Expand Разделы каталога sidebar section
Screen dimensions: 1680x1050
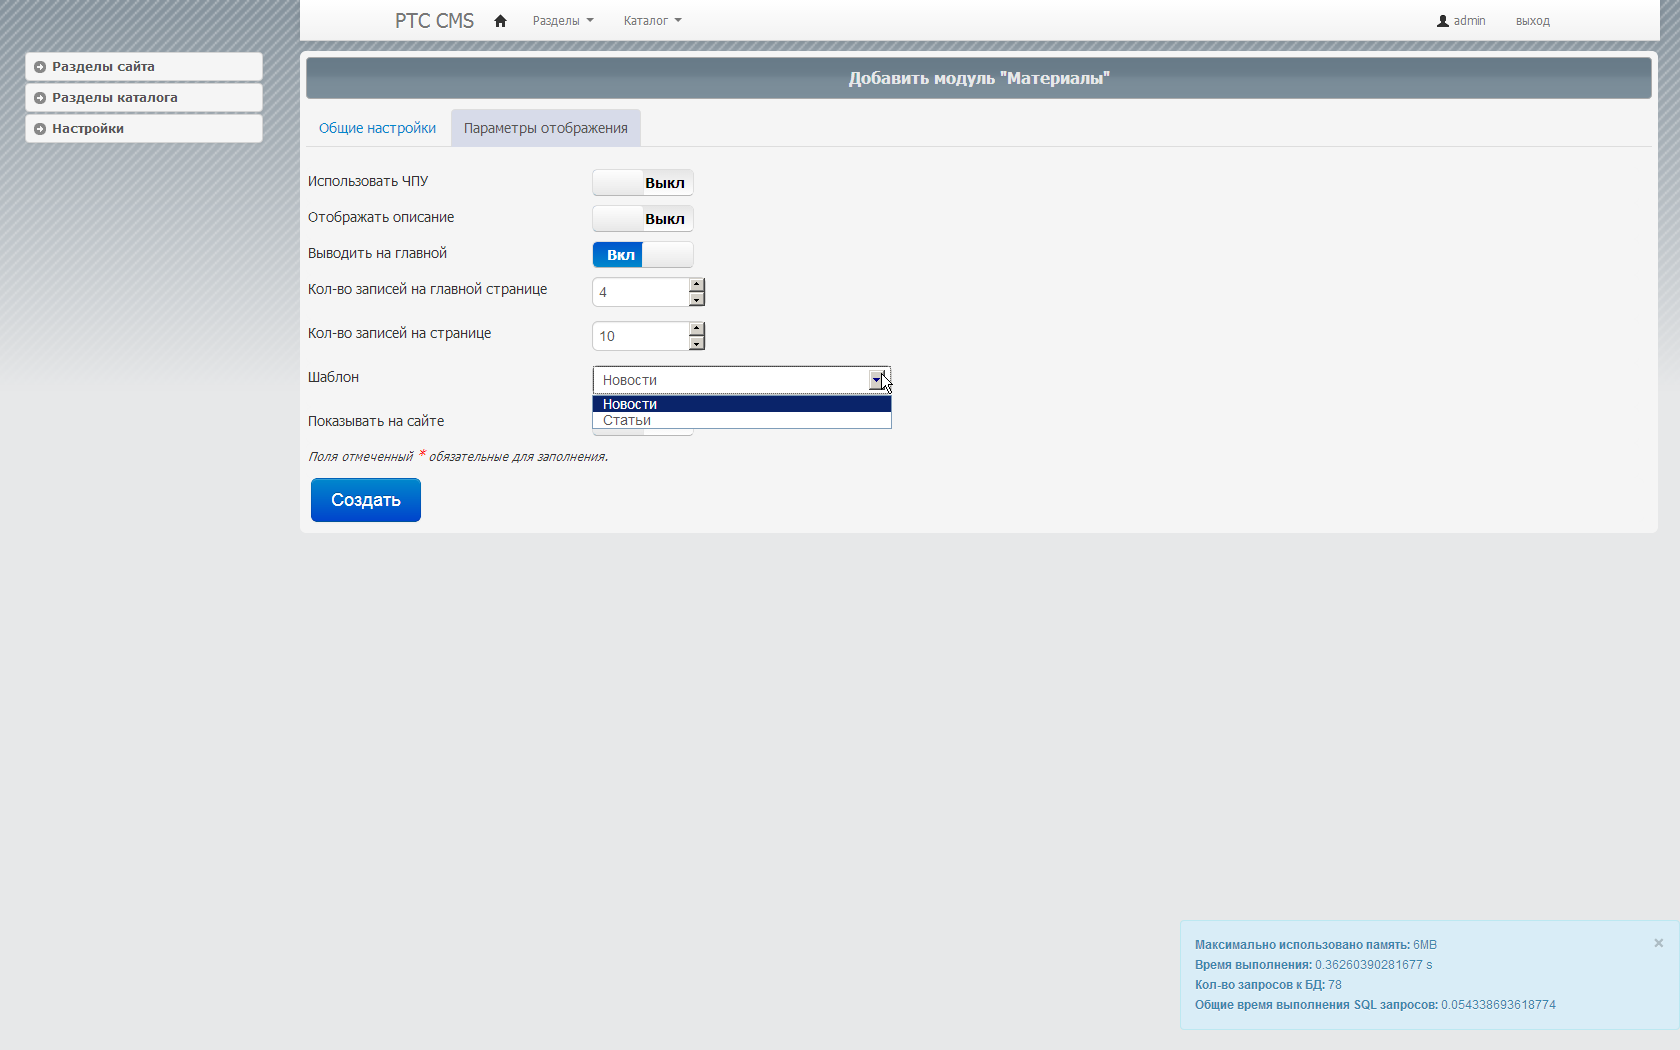[144, 98]
